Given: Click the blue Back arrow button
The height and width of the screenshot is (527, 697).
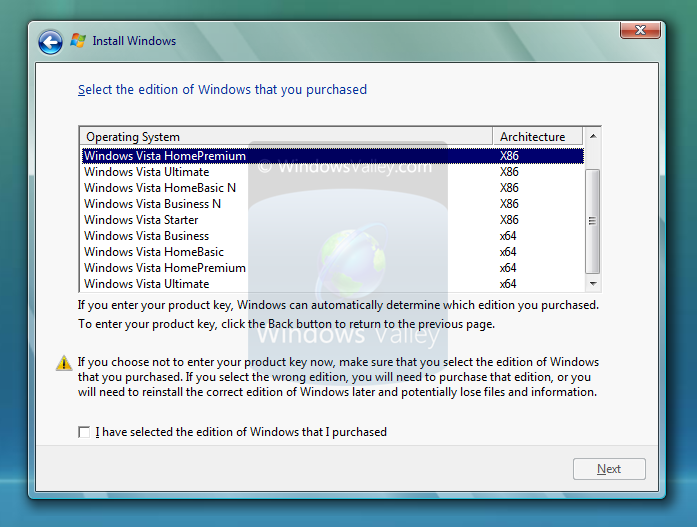Looking at the screenshot, I should click(50, 42).
